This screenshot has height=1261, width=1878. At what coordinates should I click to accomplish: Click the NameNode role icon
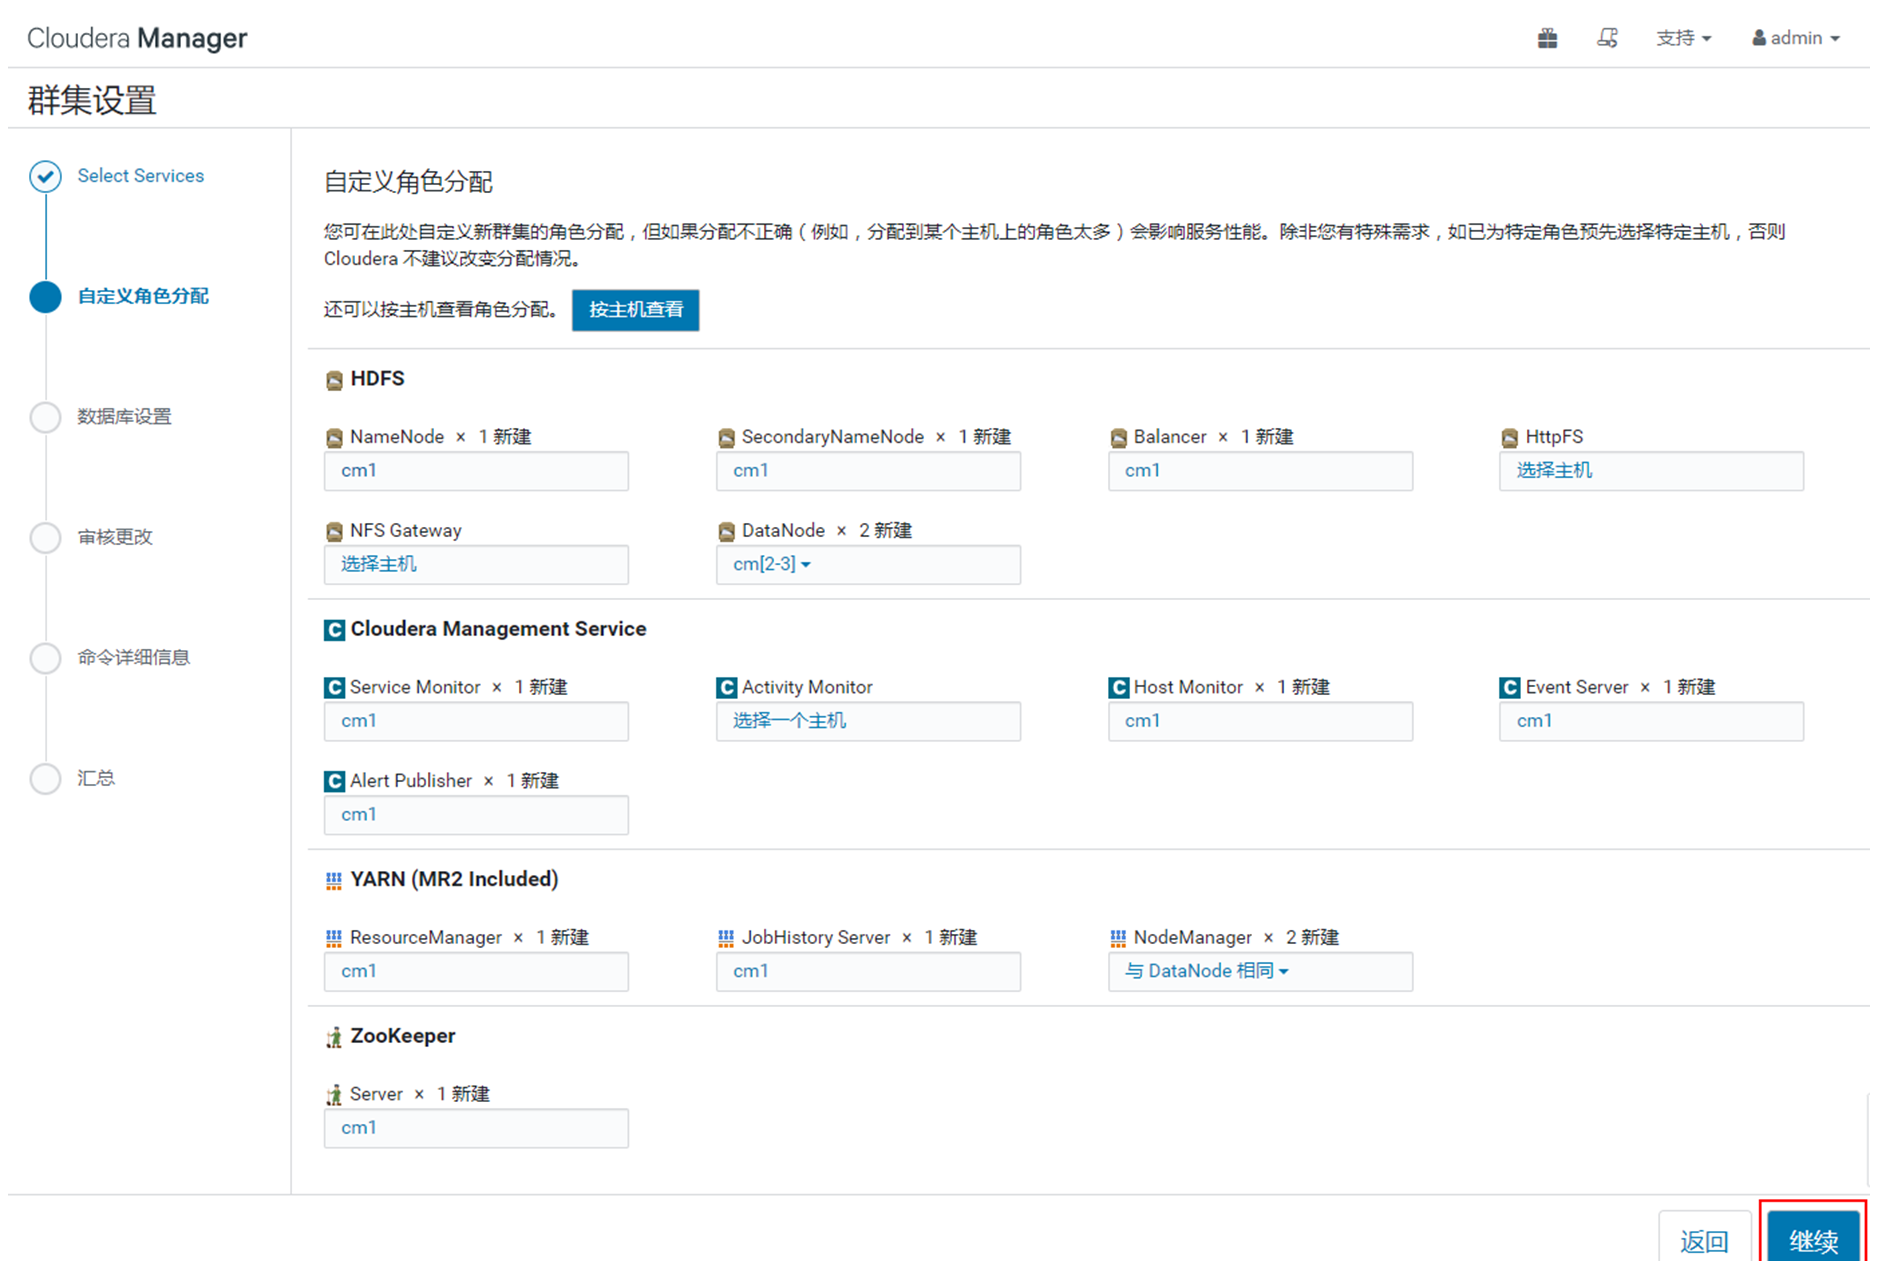tap(334, 438)
